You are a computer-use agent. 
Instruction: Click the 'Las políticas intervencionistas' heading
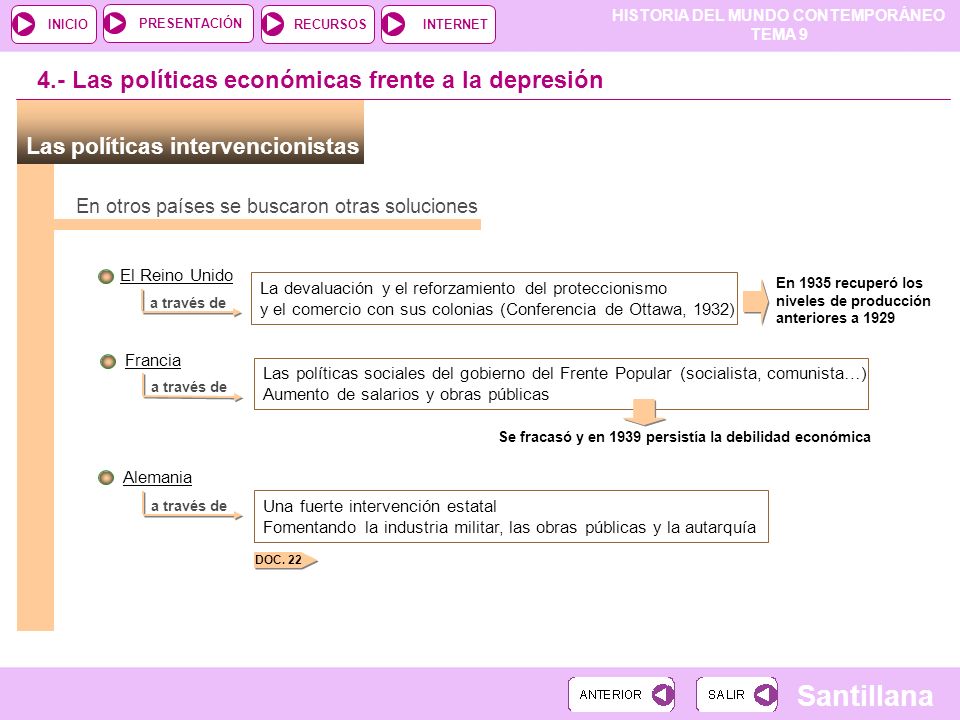192,146
